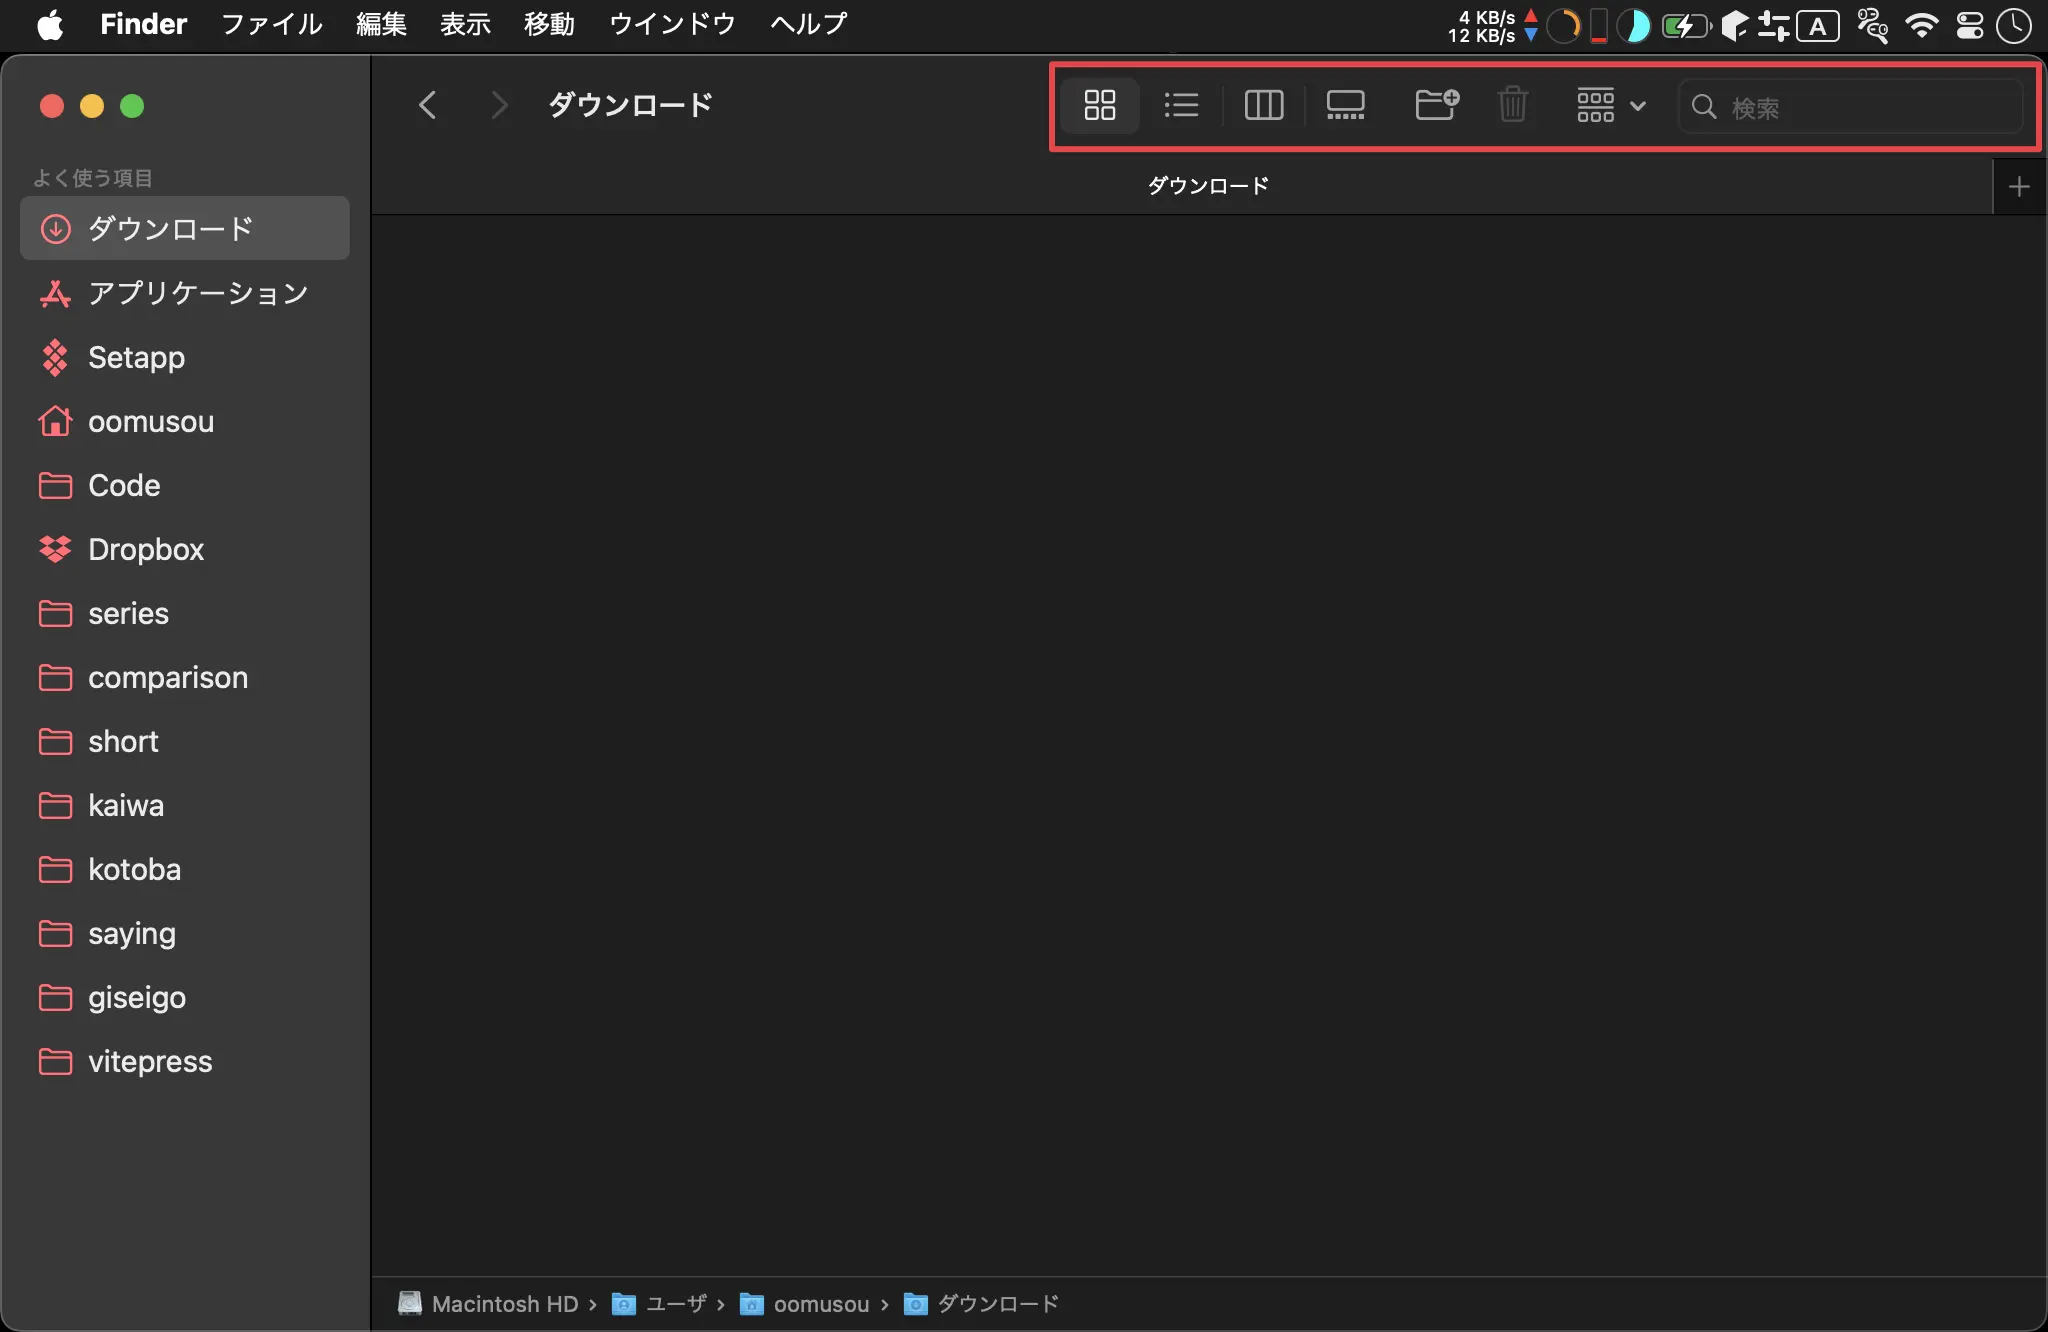Open the 移動 menu
2048x1332 pixels.
549,24
